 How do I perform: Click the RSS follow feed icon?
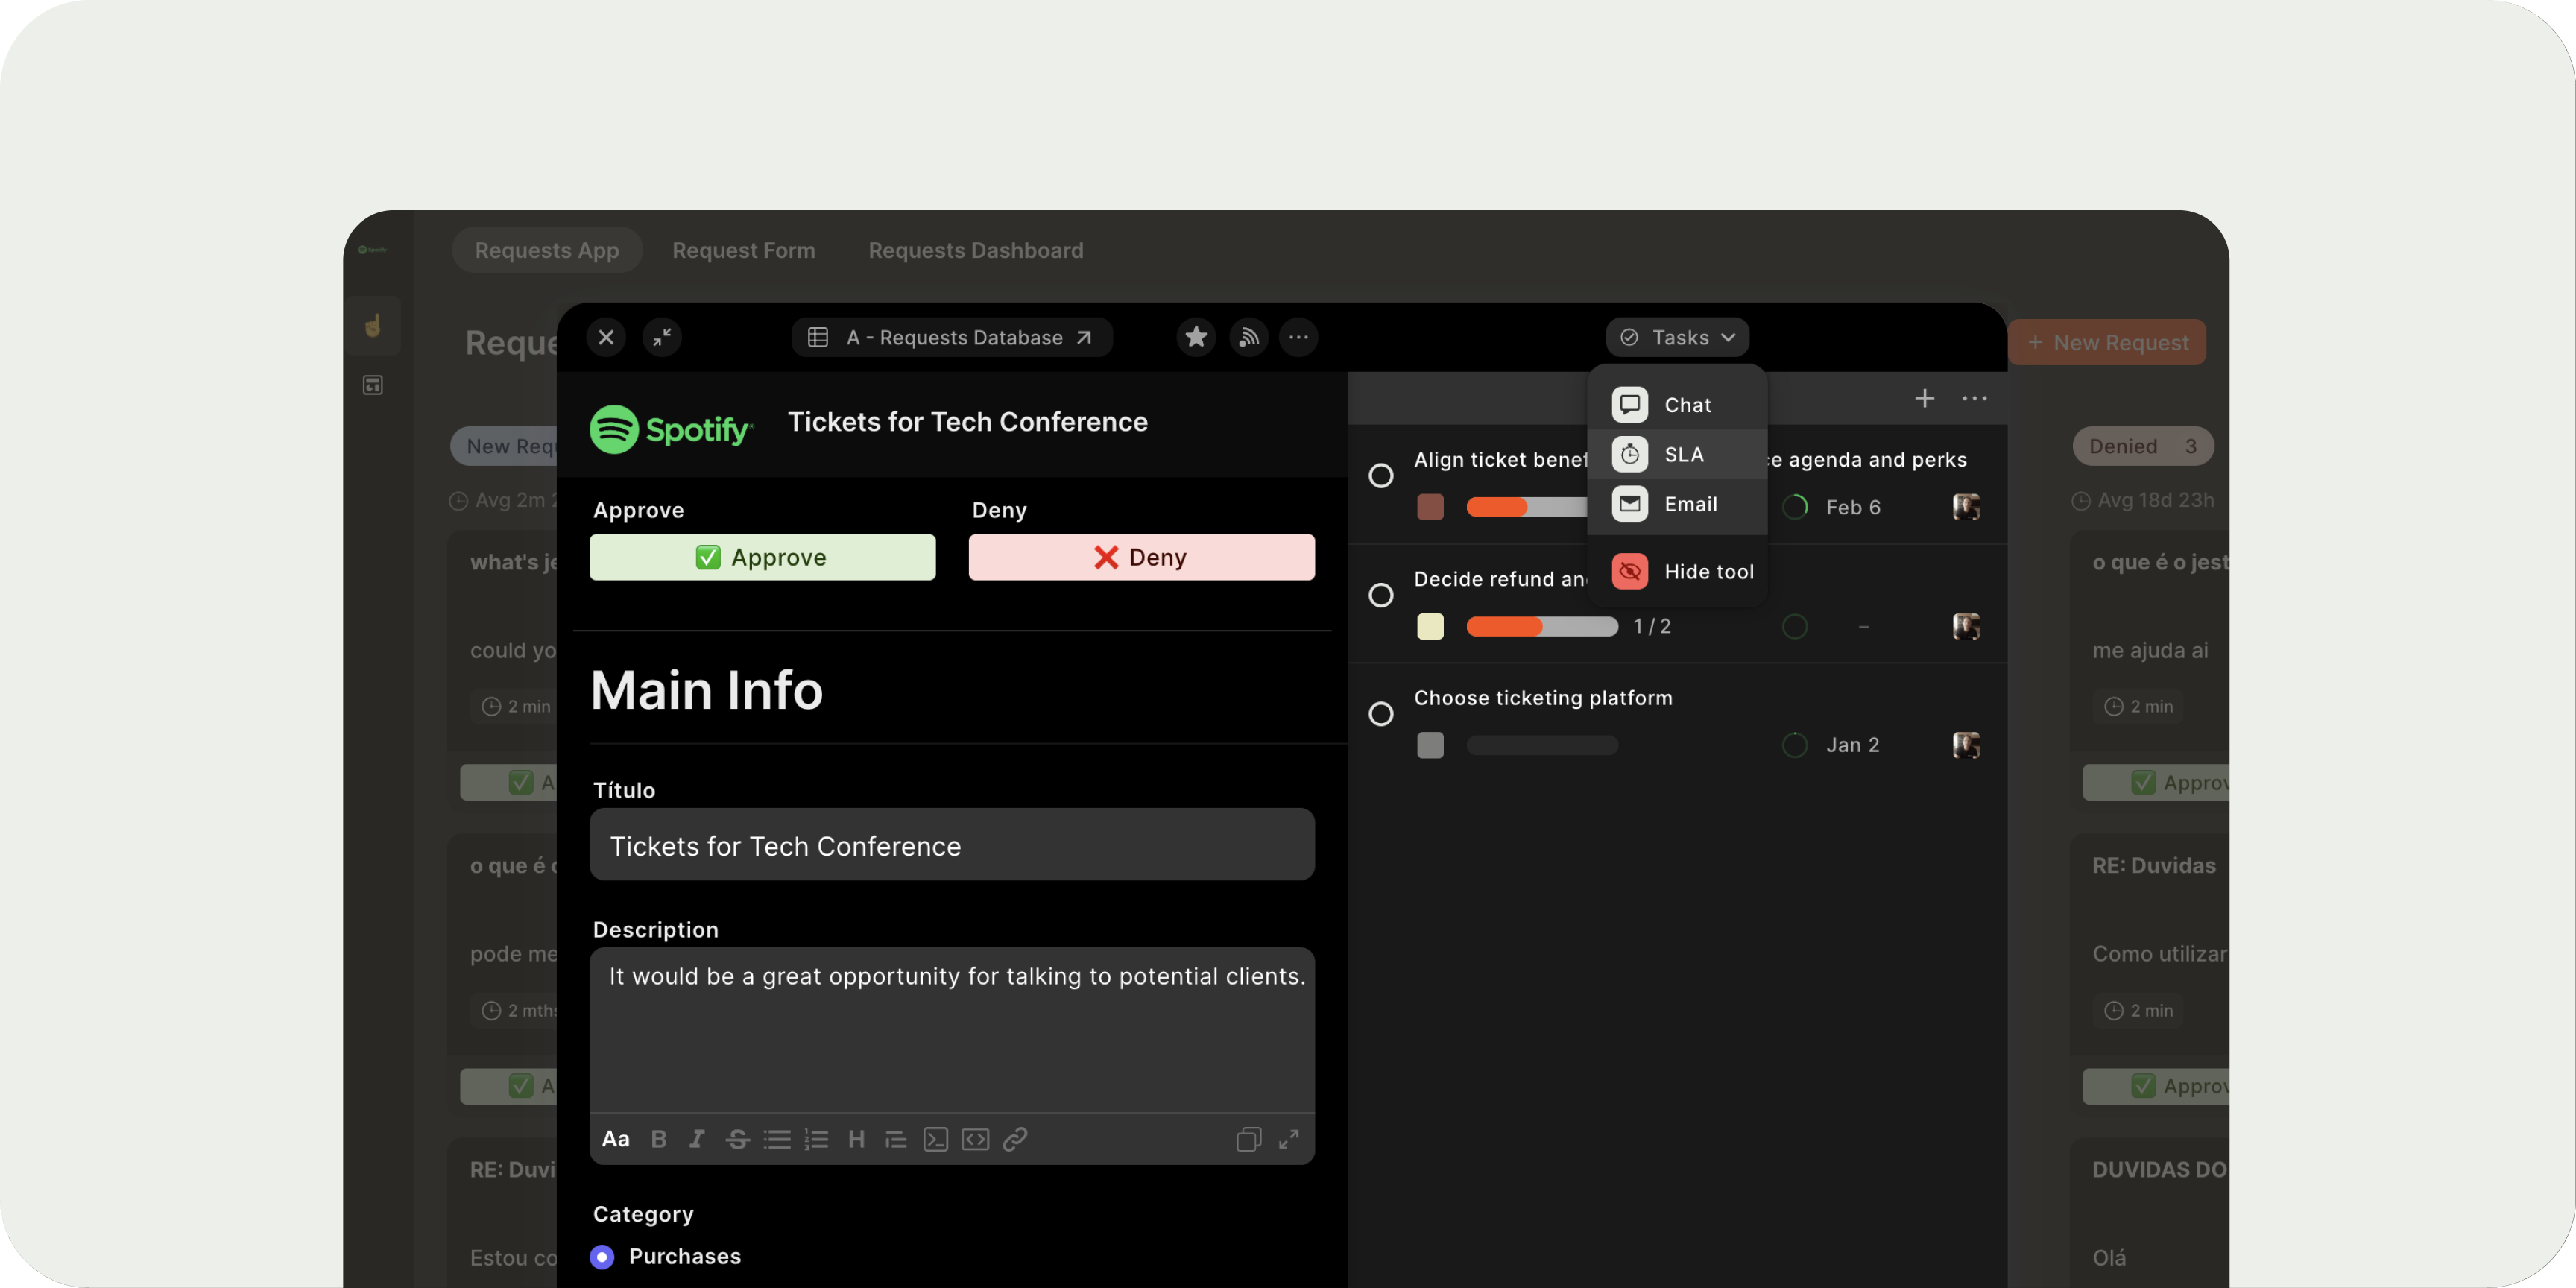point(1248,337)
